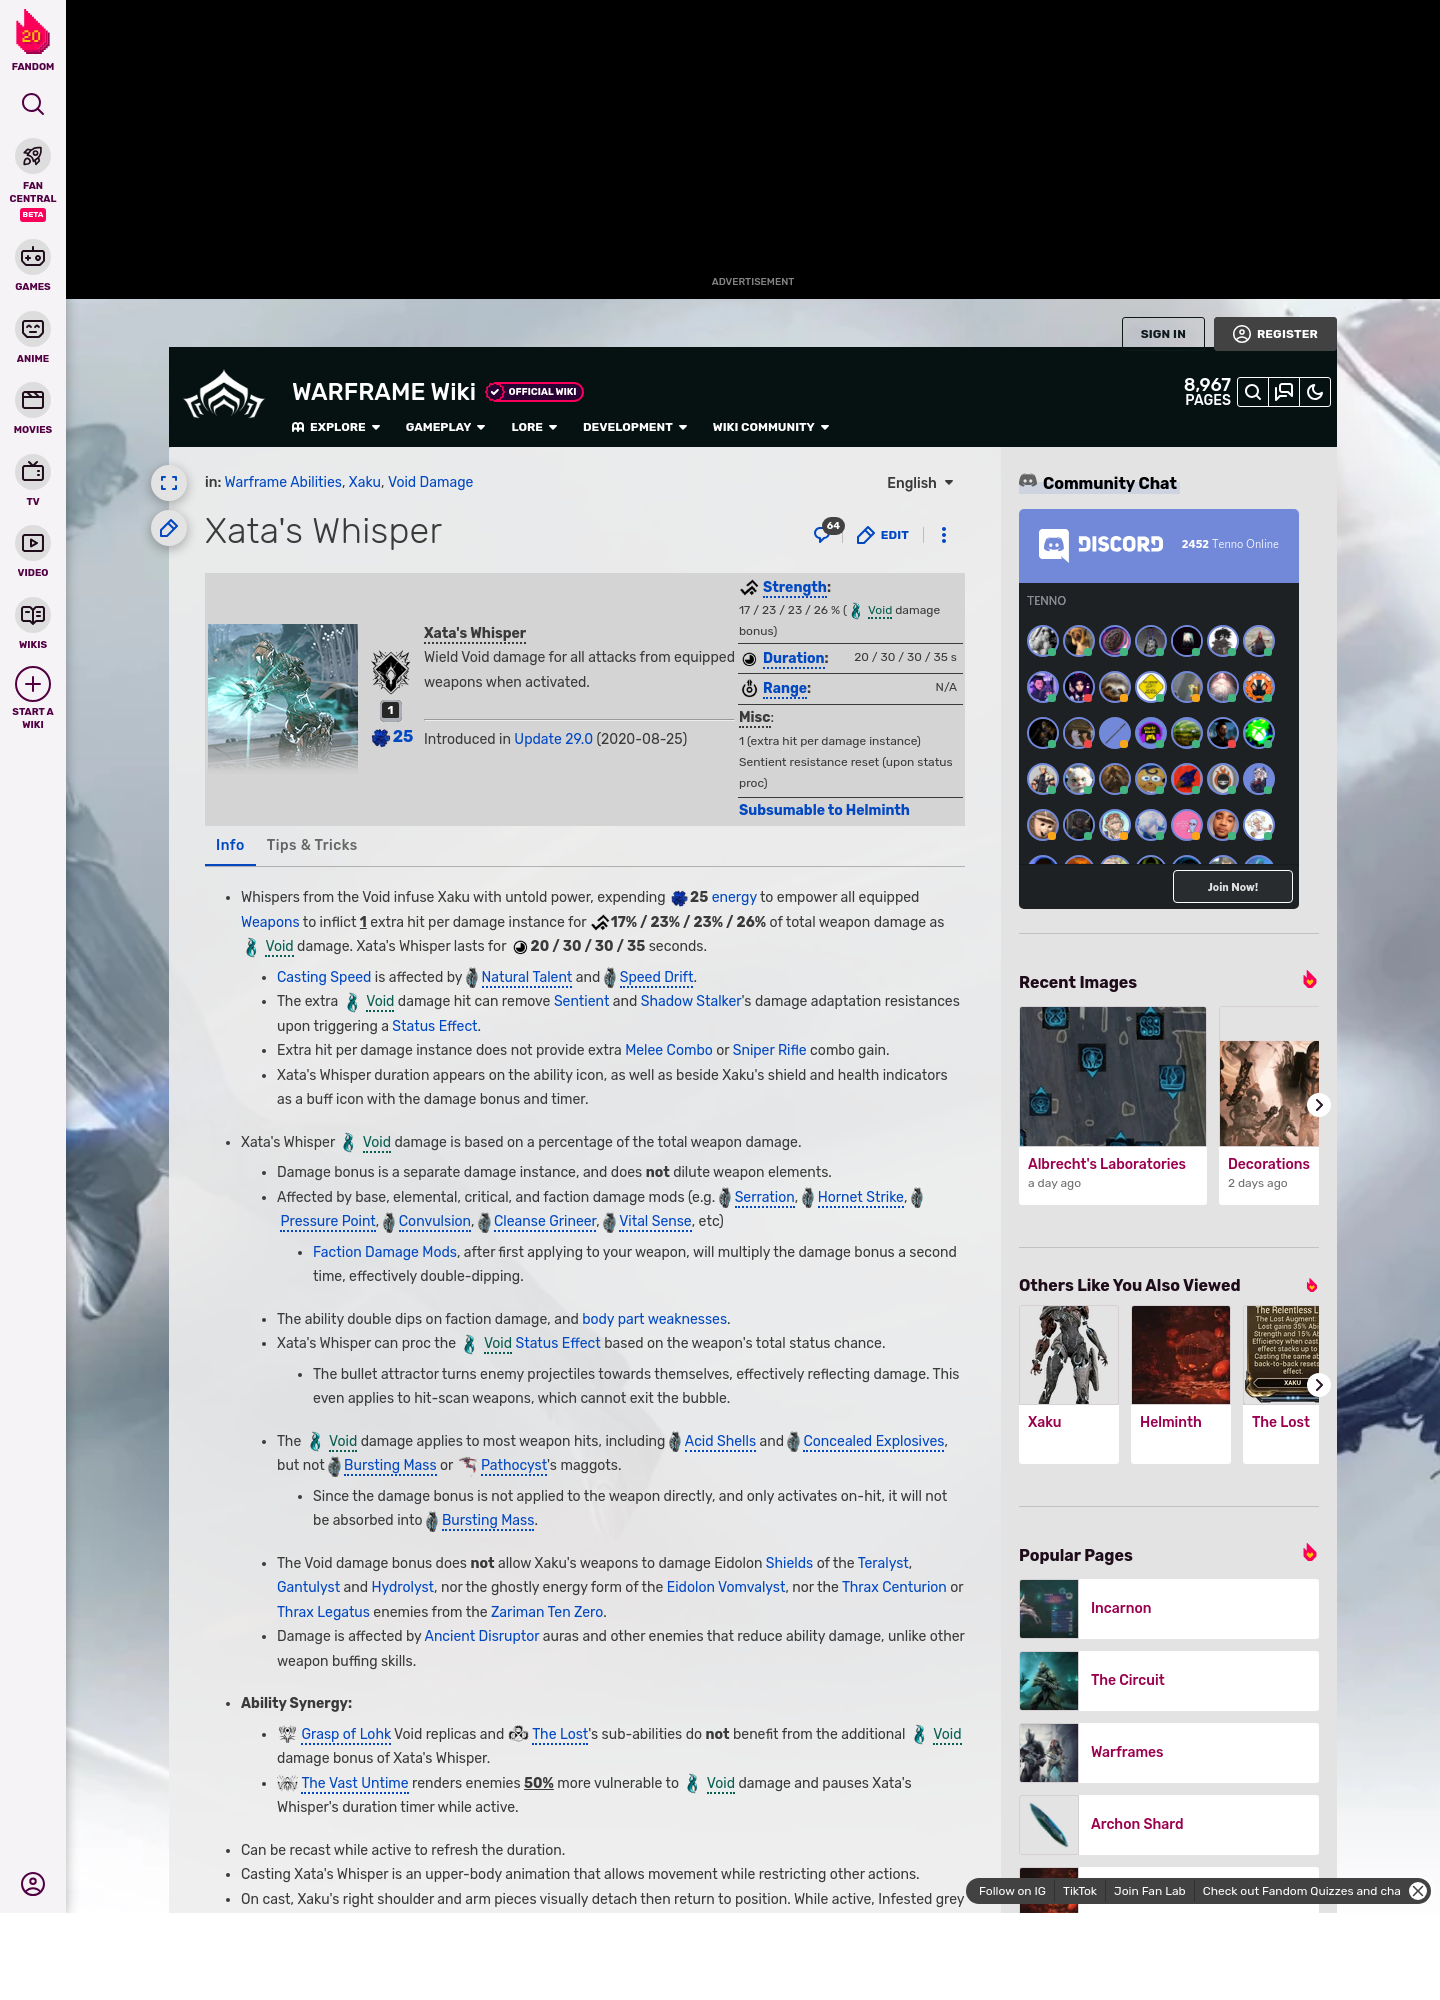Open the Faction Damage Mods link
This screenshot has height=2000, width=1440.
[385, 1252]
